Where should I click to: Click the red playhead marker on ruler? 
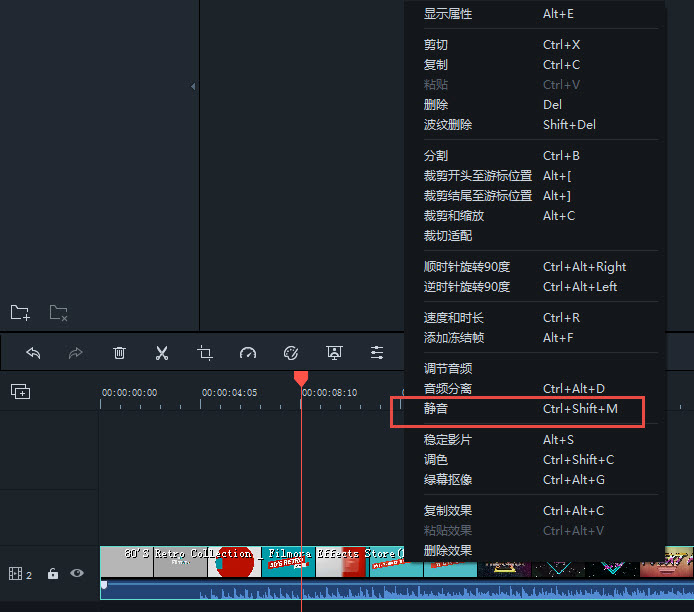pos(301,378)
